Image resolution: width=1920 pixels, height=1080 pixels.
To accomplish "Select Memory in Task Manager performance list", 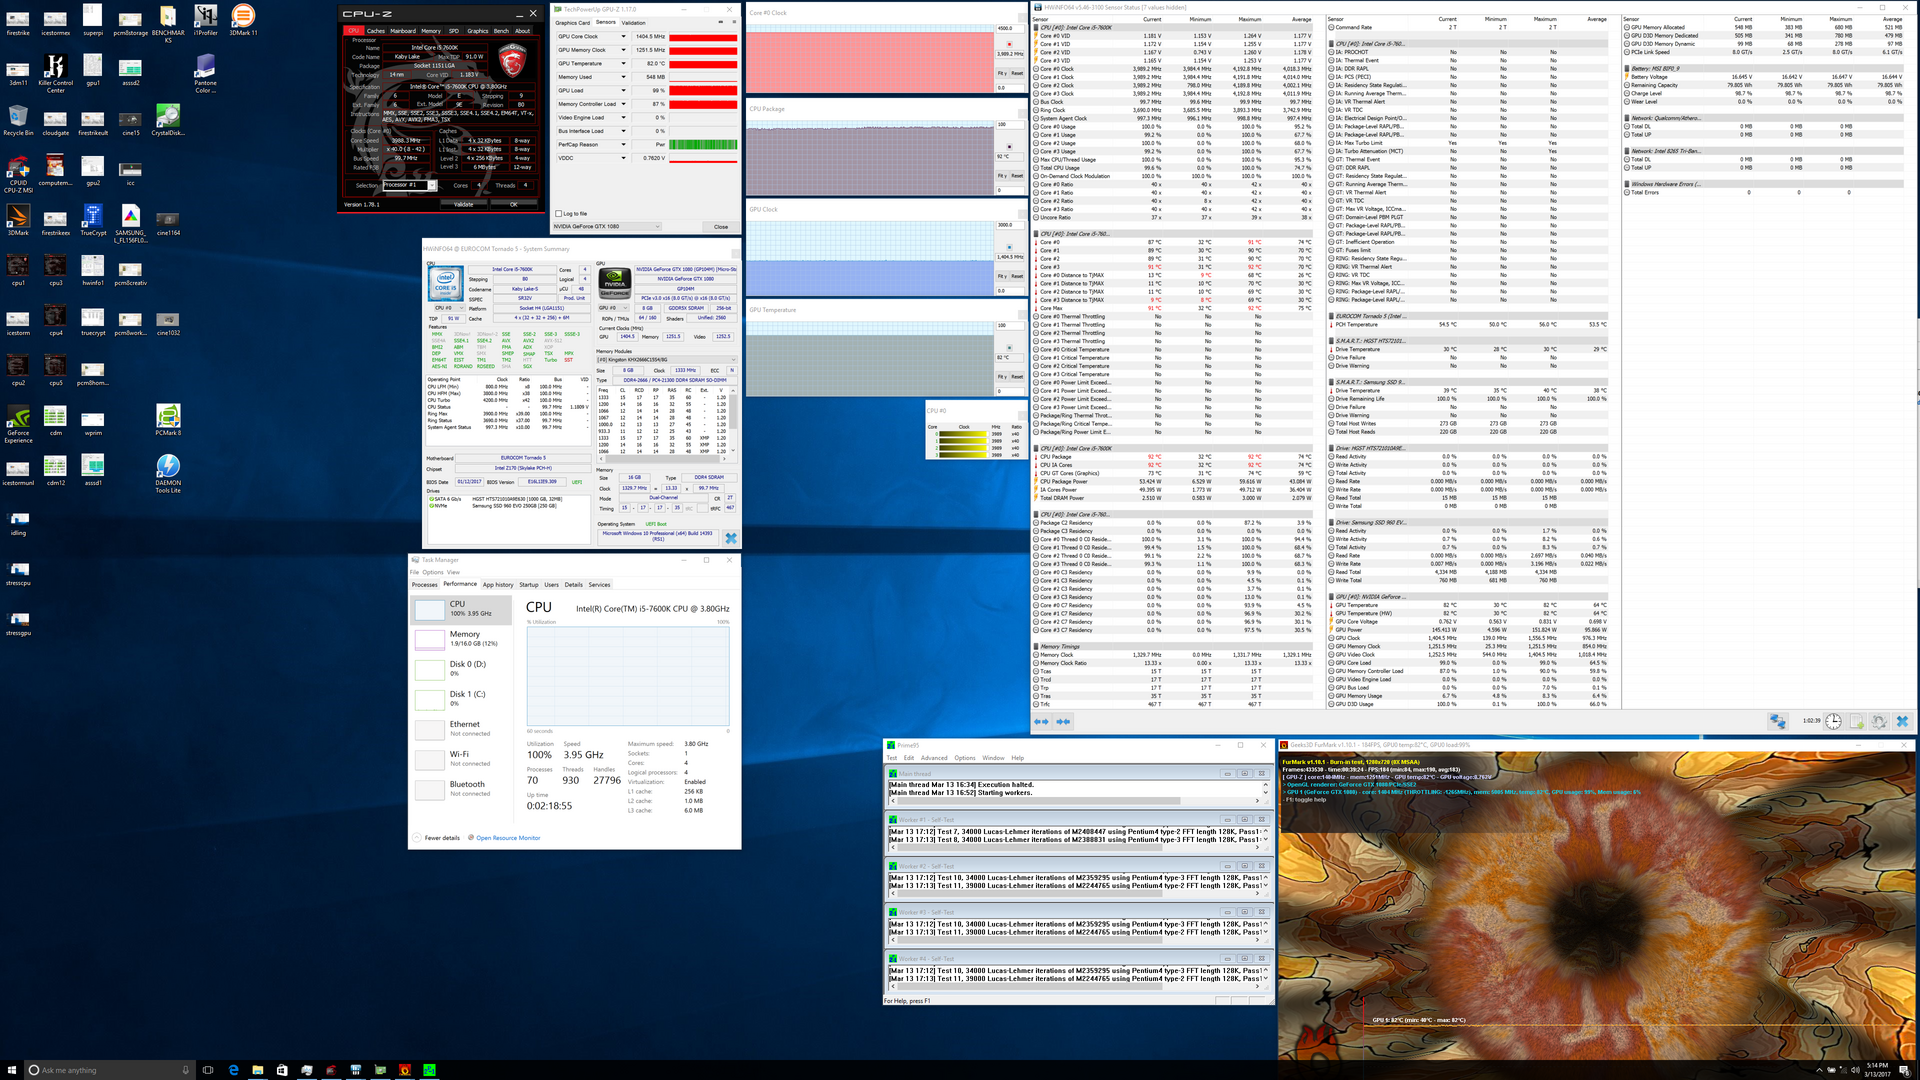I will [x=464, y=638].
